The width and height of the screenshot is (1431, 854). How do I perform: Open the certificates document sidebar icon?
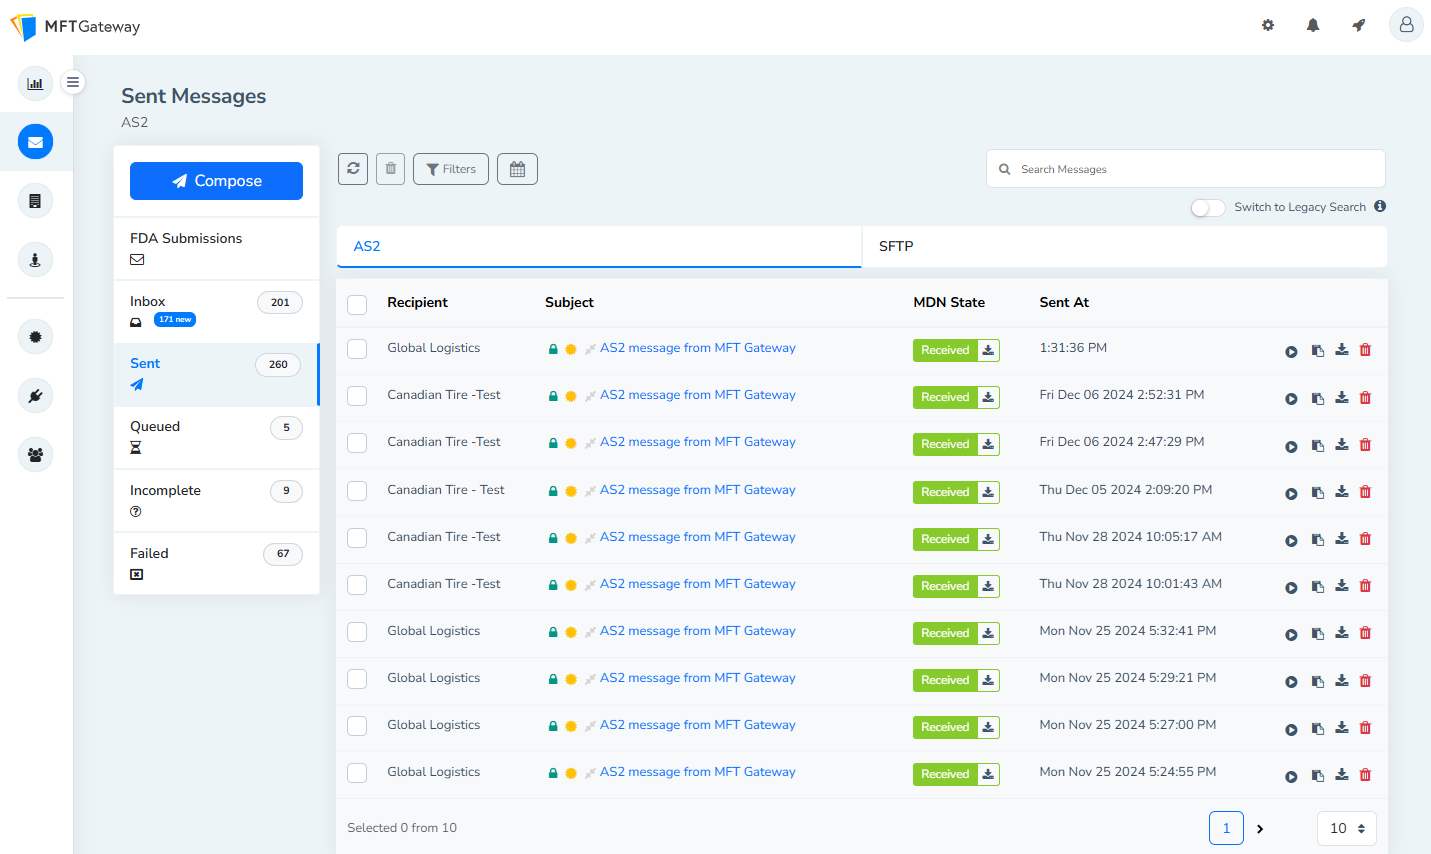pos(35,201)
